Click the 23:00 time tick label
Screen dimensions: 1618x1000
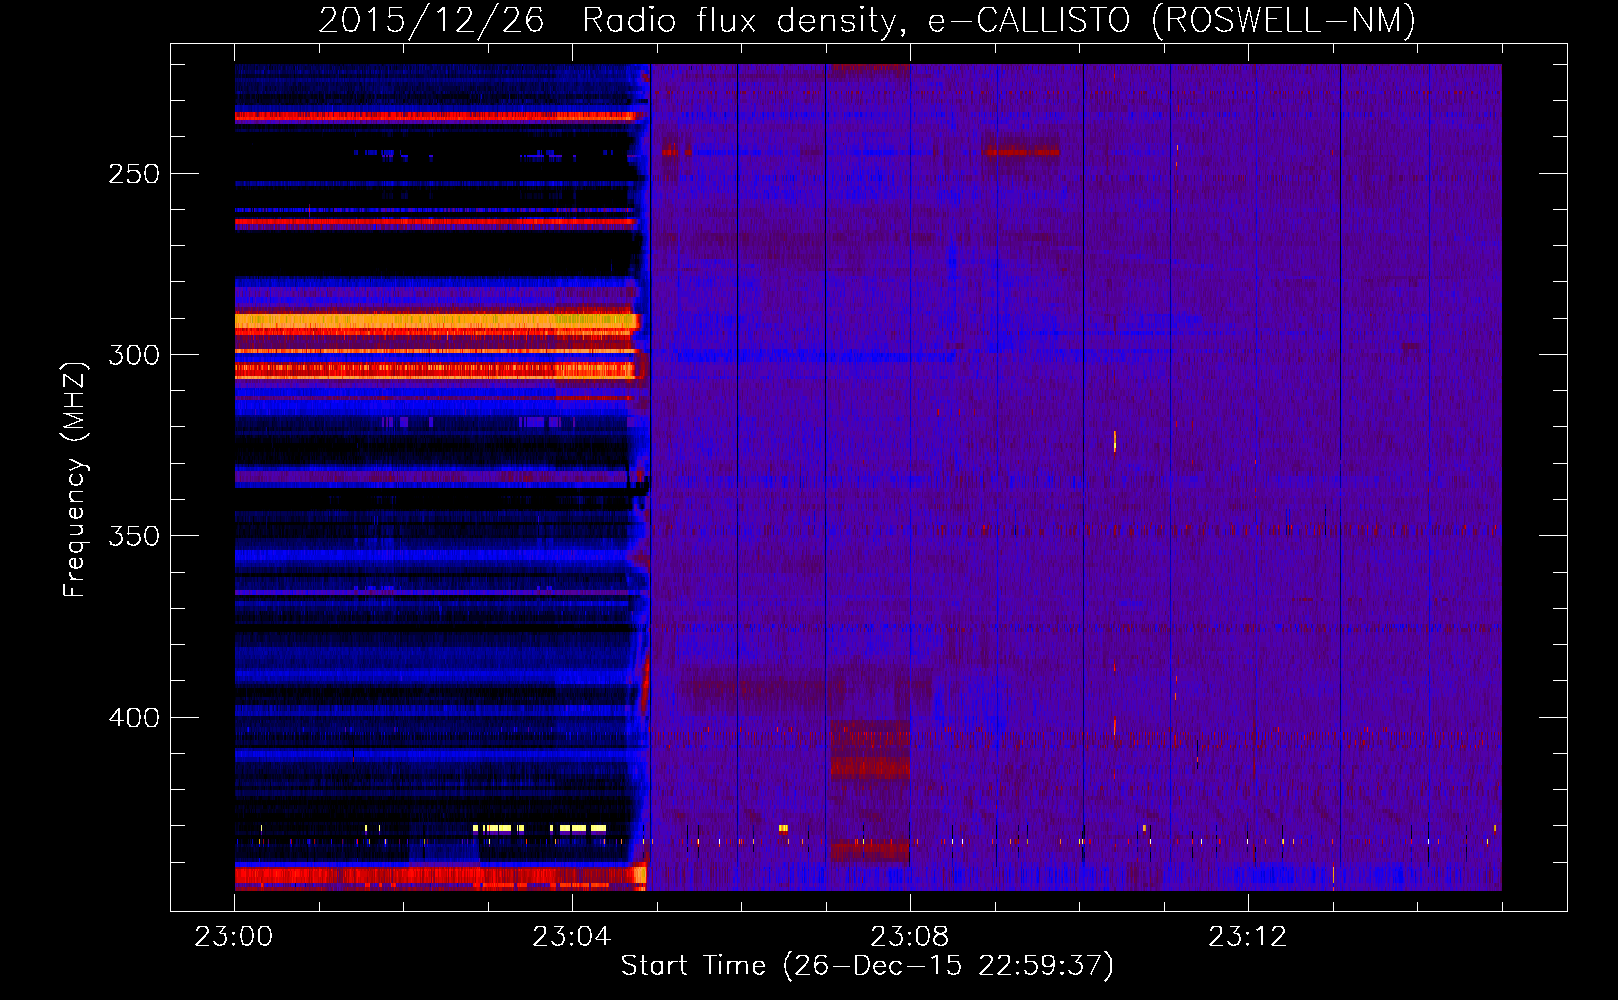(234, 937)
